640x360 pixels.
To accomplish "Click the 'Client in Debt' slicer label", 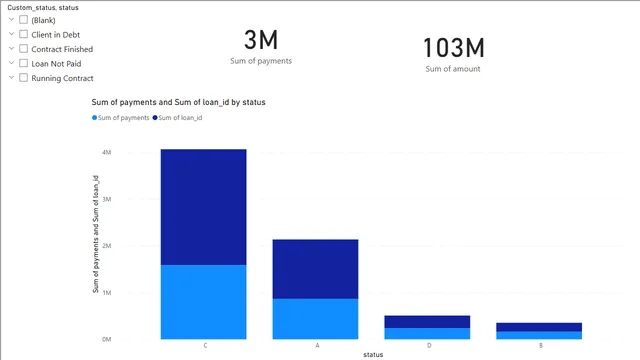I will point(56,35).
